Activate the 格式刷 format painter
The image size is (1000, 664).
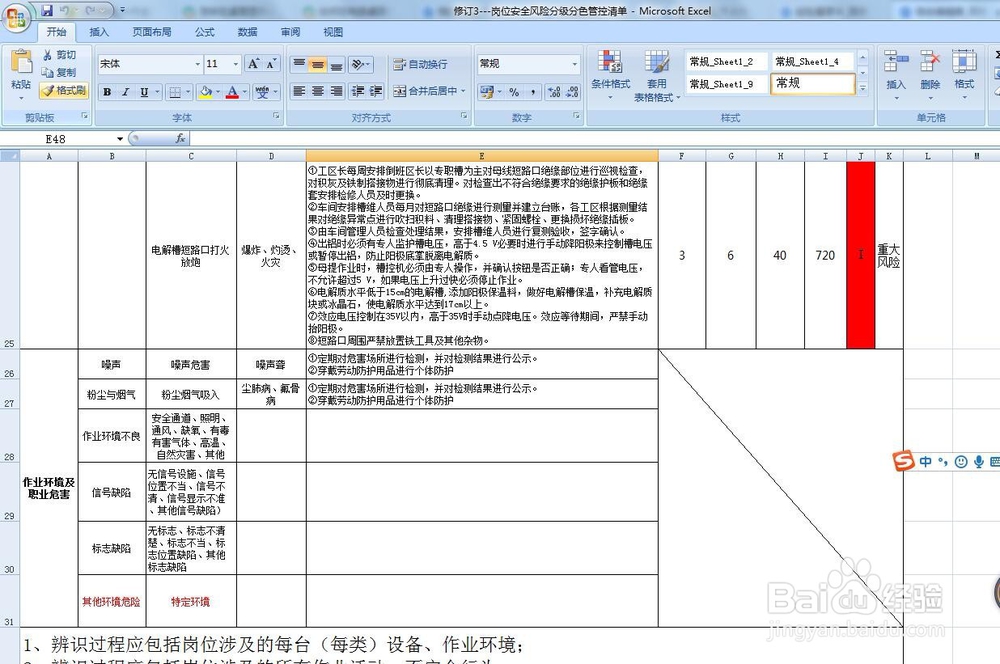64,91
